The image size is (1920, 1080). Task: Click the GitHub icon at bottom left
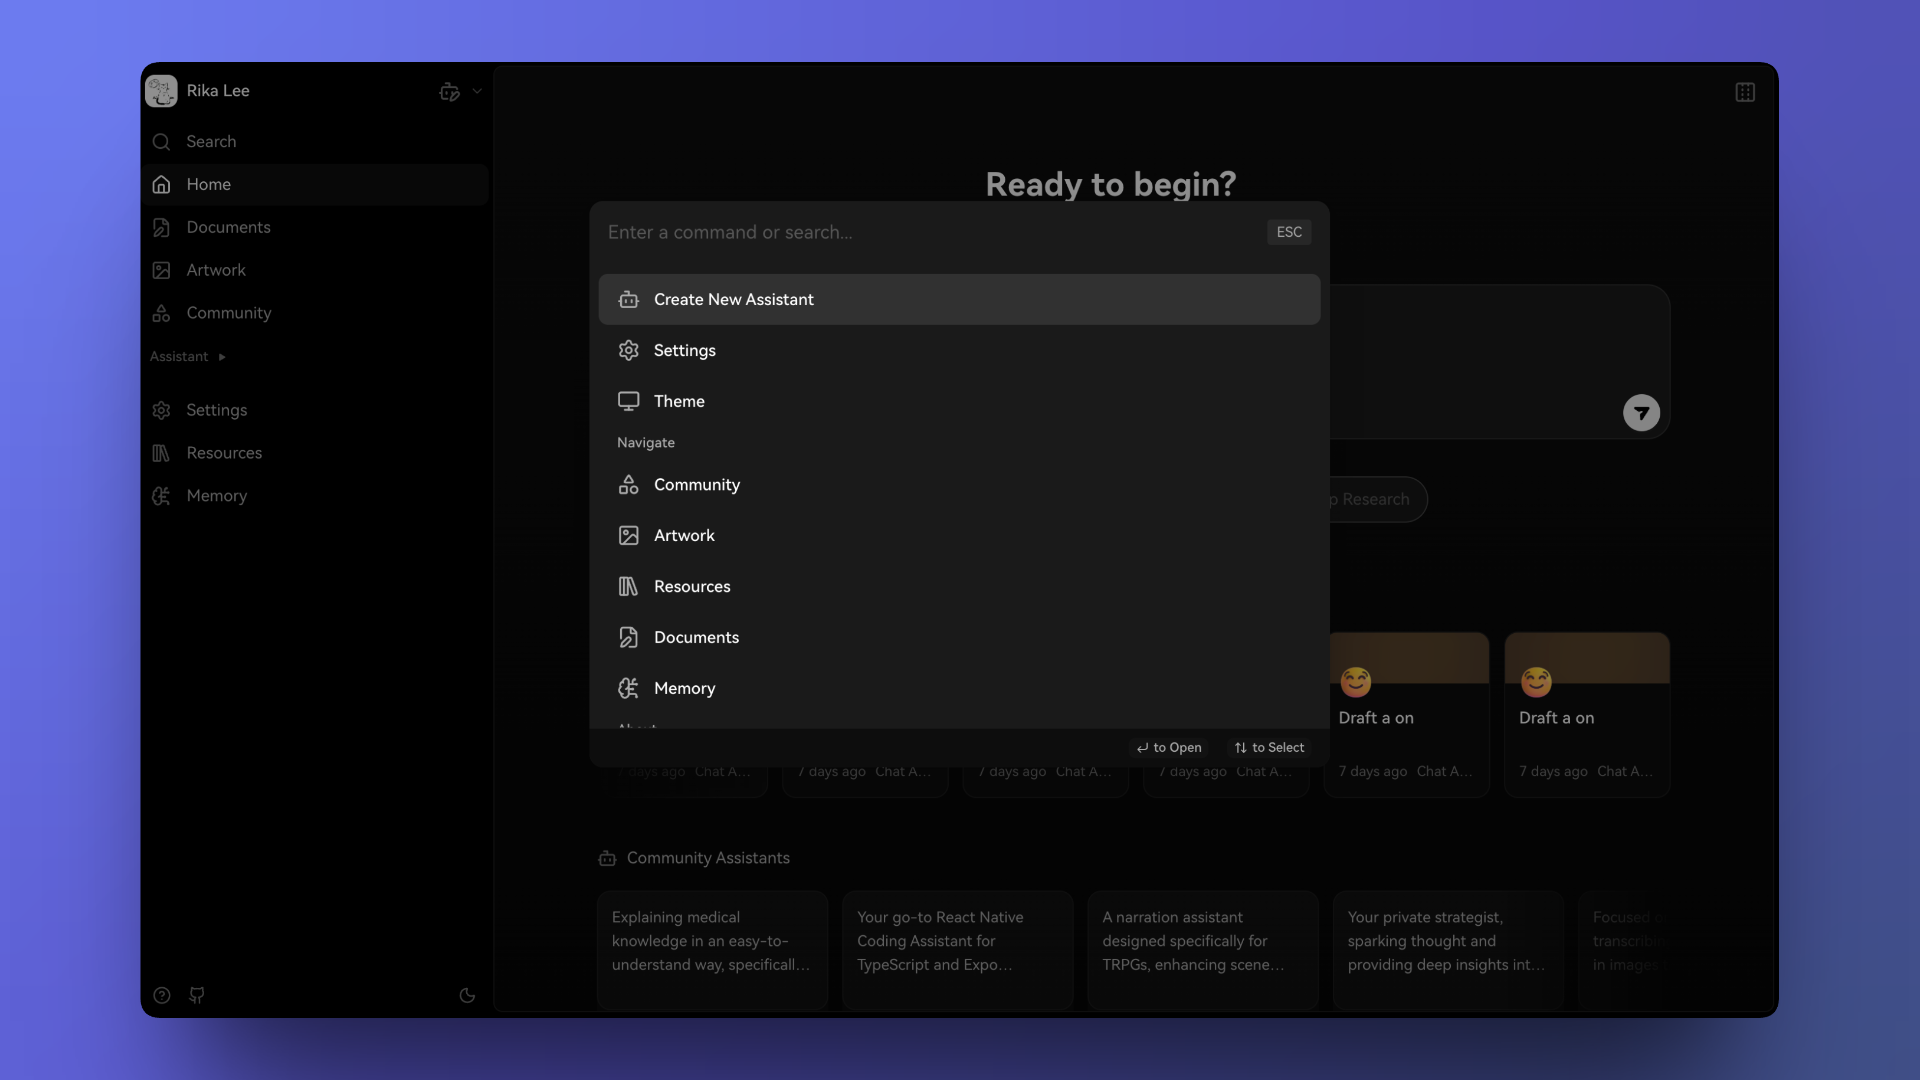pyautogui.click(x=196, y=995)
